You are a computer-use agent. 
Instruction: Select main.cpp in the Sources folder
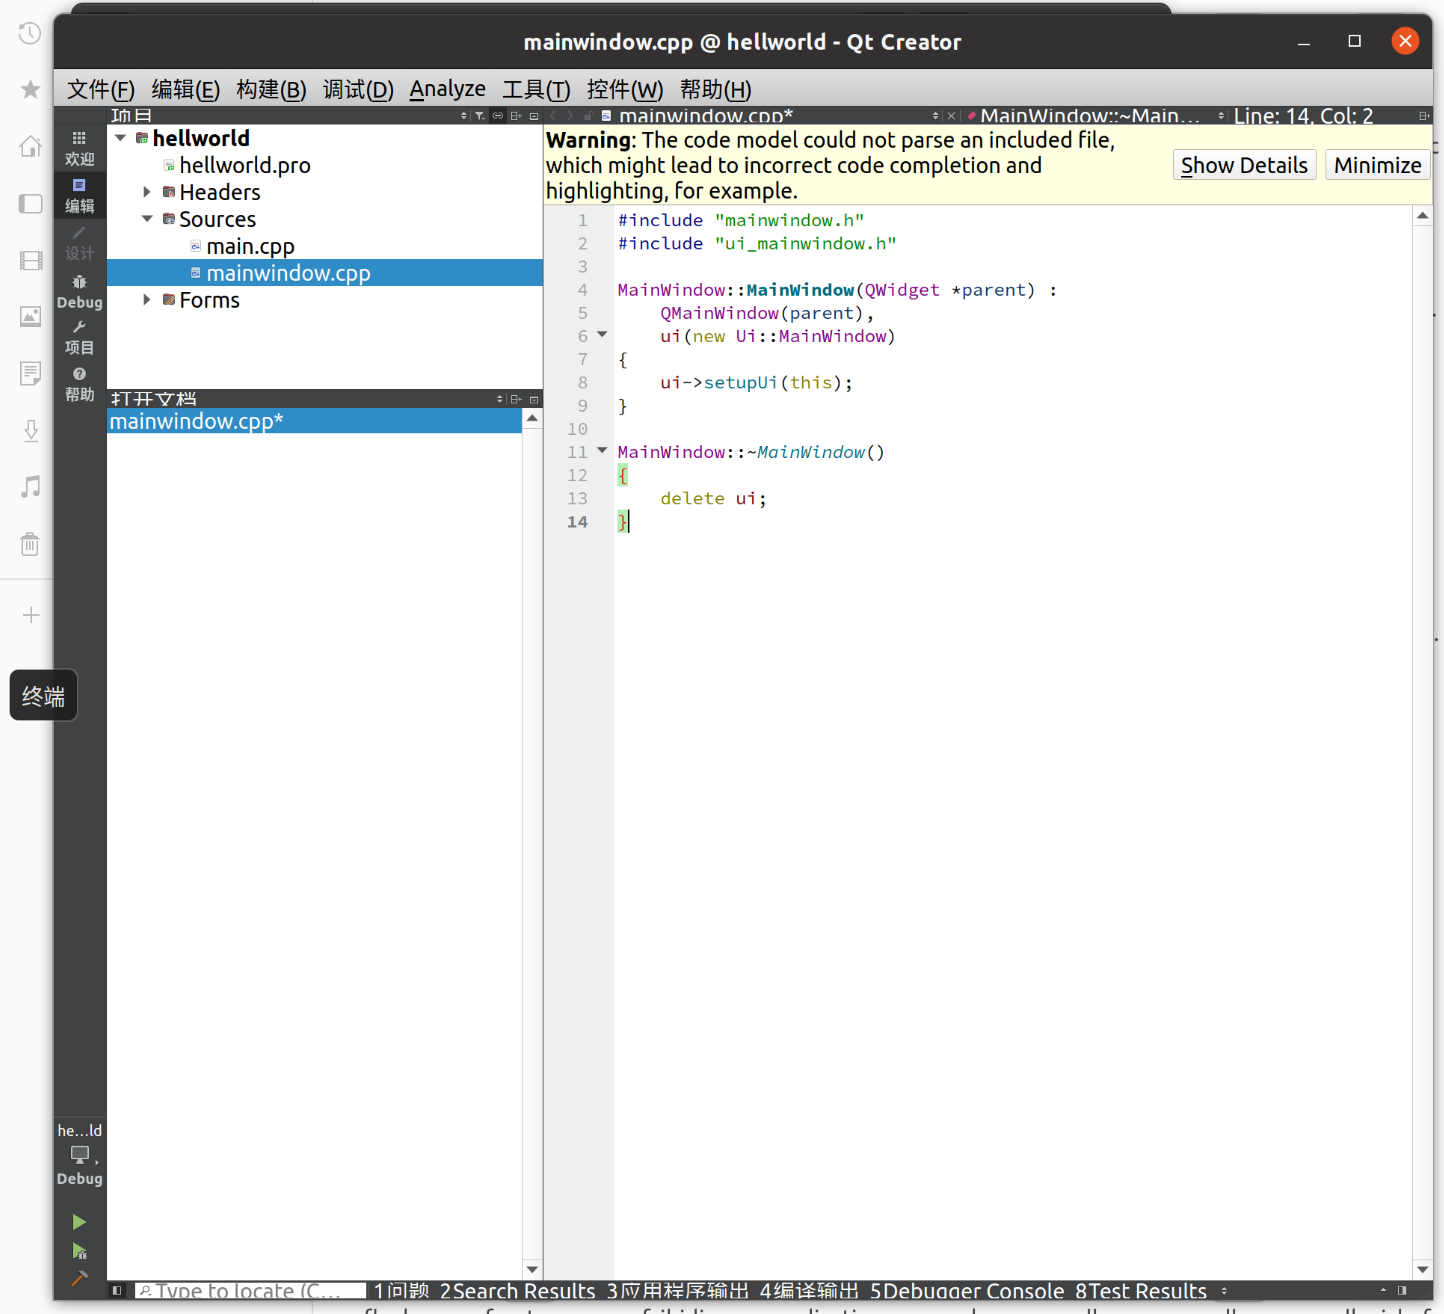click(x=250, y=246)
